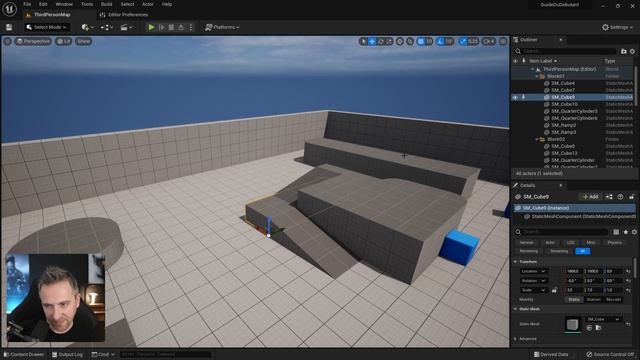640x360 pixels.
Task: Toggle visibility of SM_Cube9 in Outliner
Action: pos(515,98)
